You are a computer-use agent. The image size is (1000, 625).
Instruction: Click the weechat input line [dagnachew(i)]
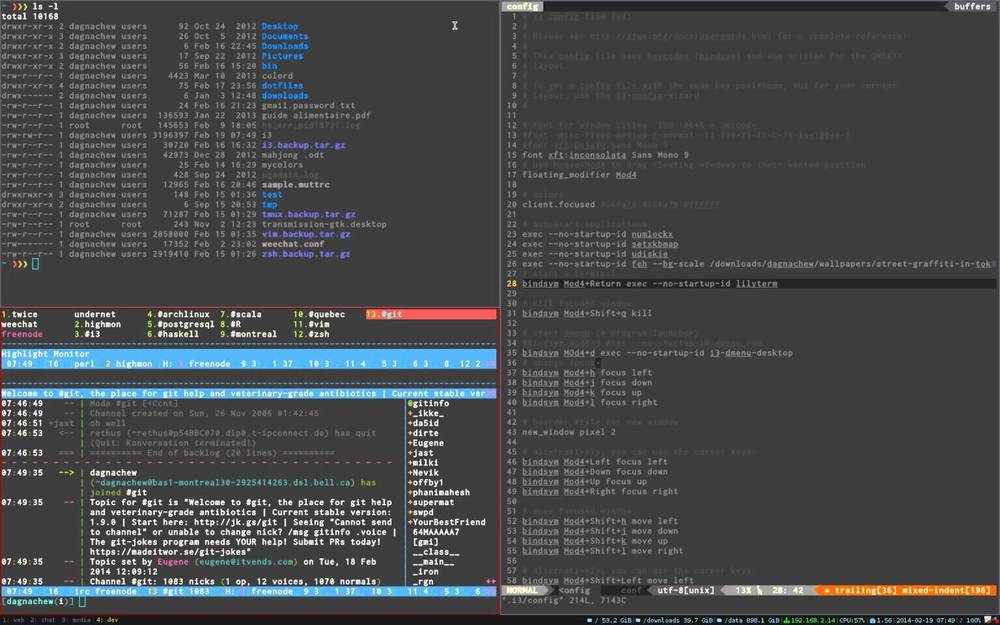tap(40, 602)
